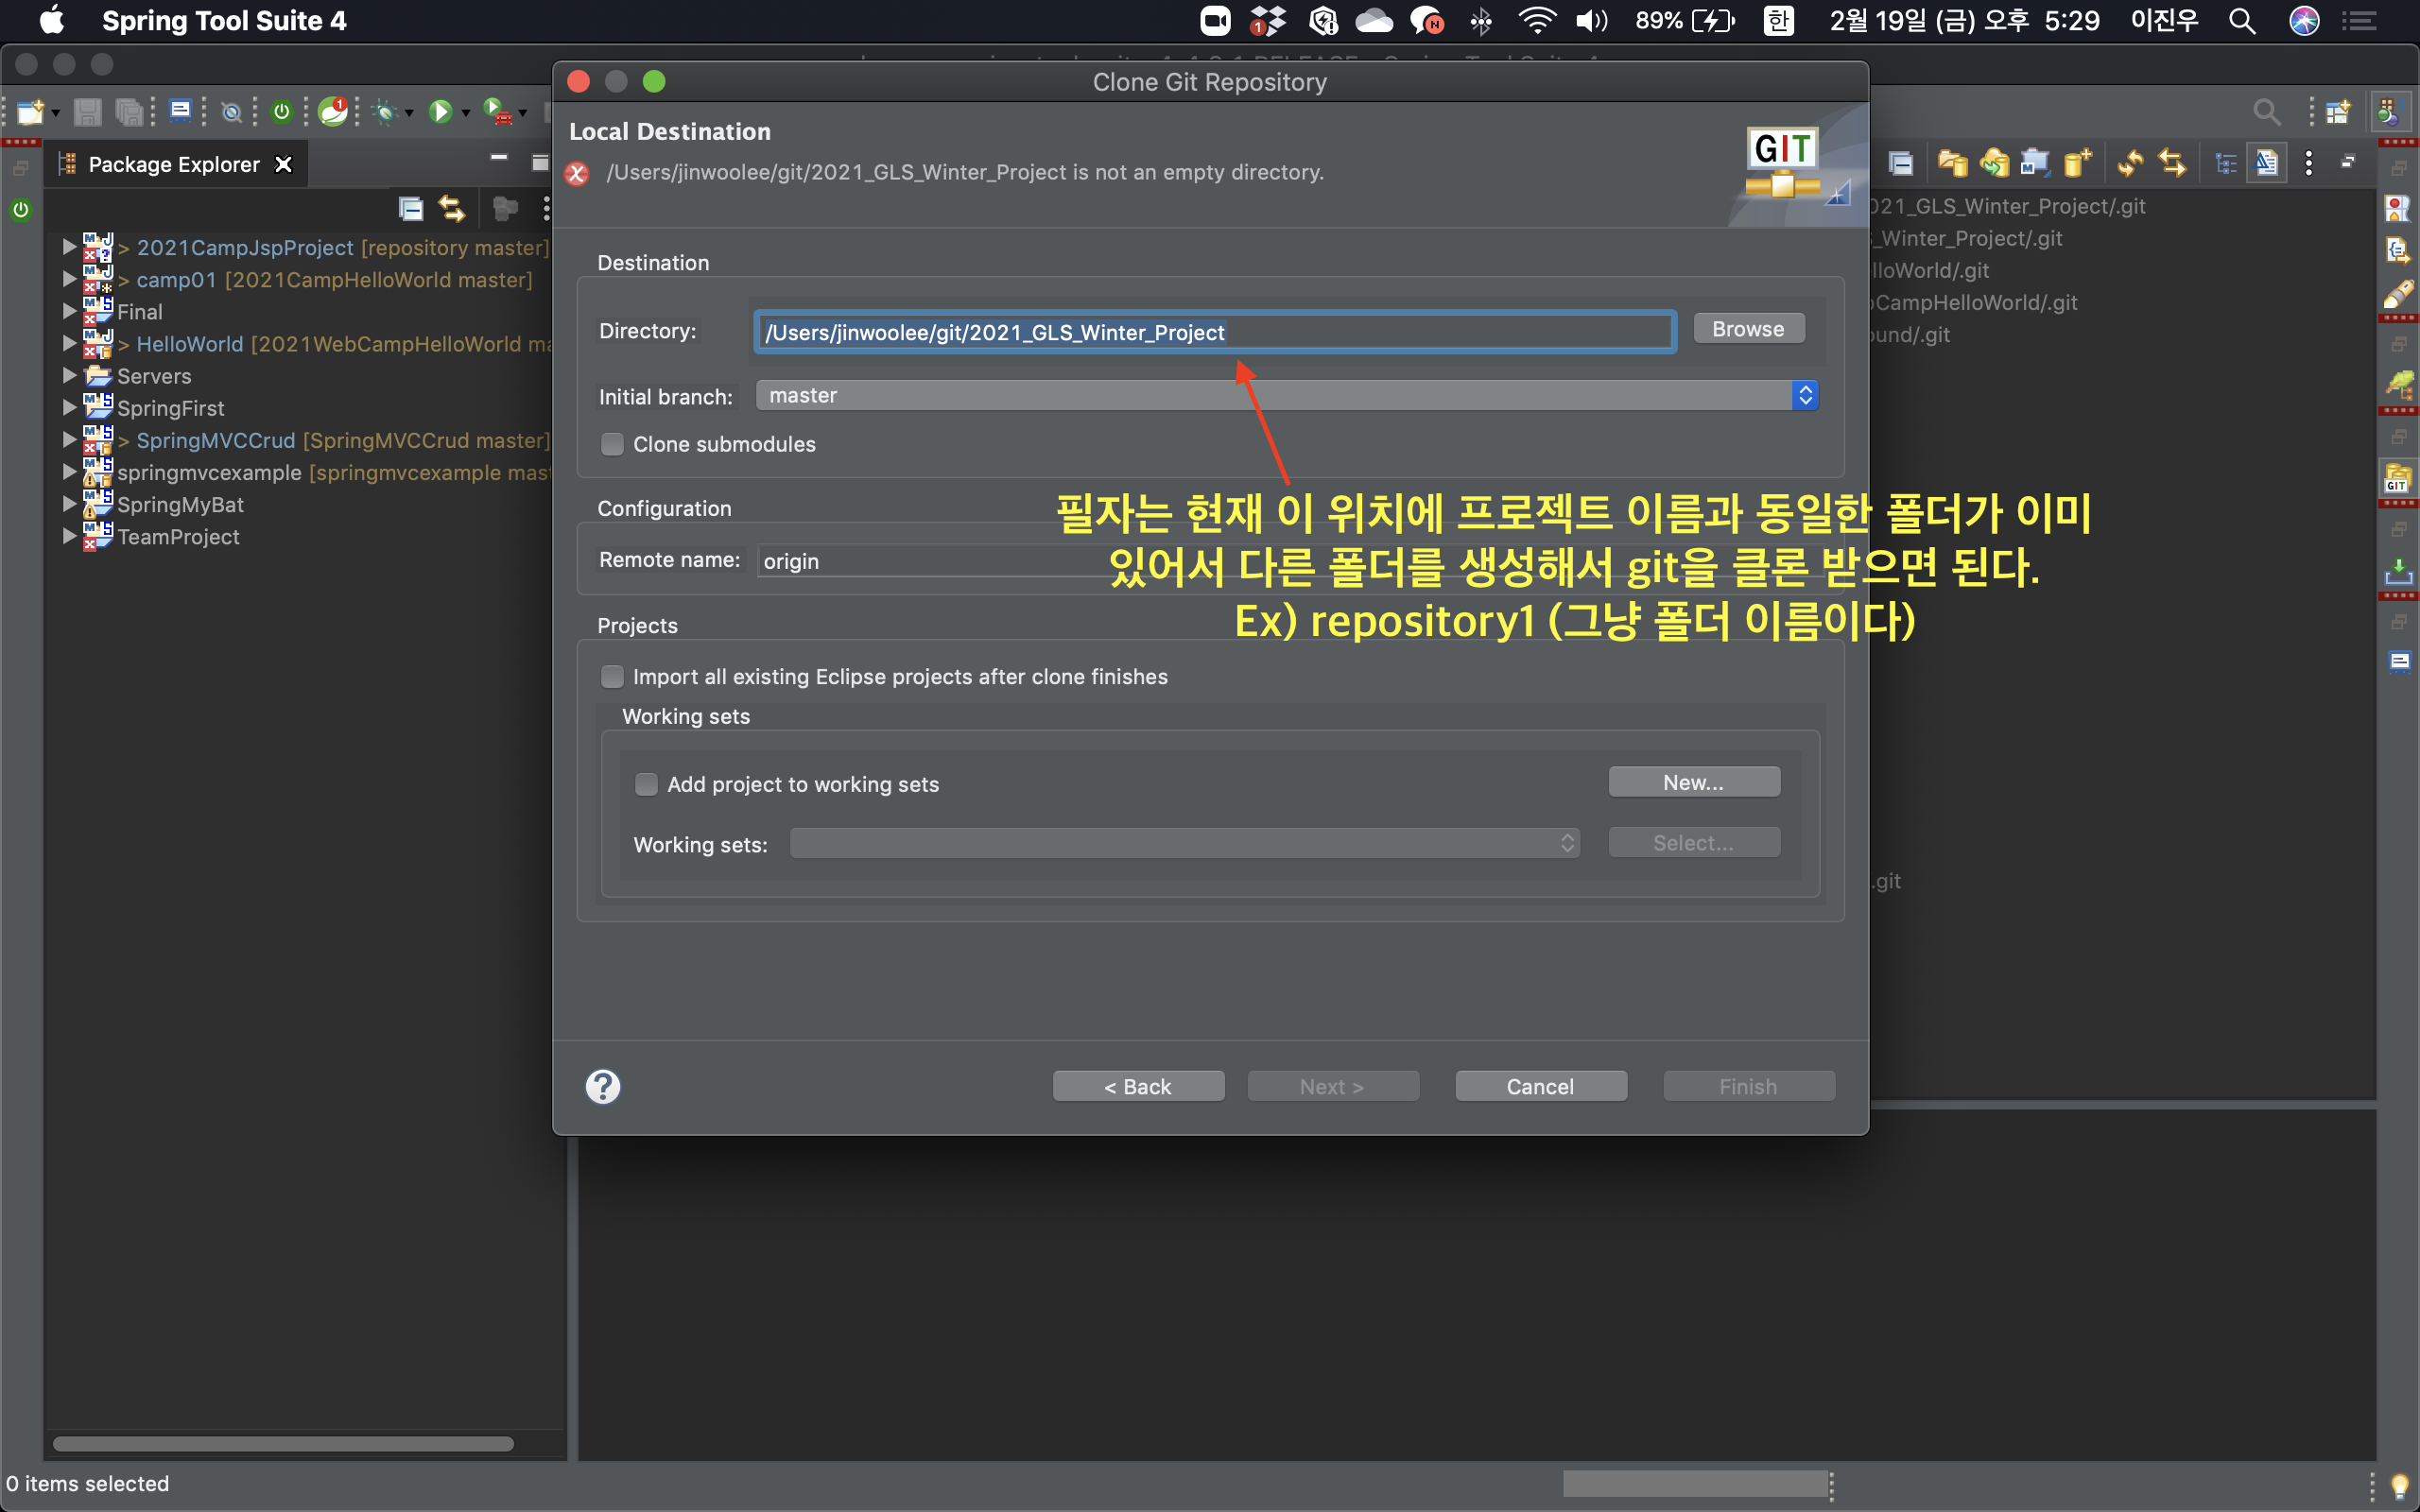
Task: Check Import all existing Eclipse projects option
Action: pos(612,677)
